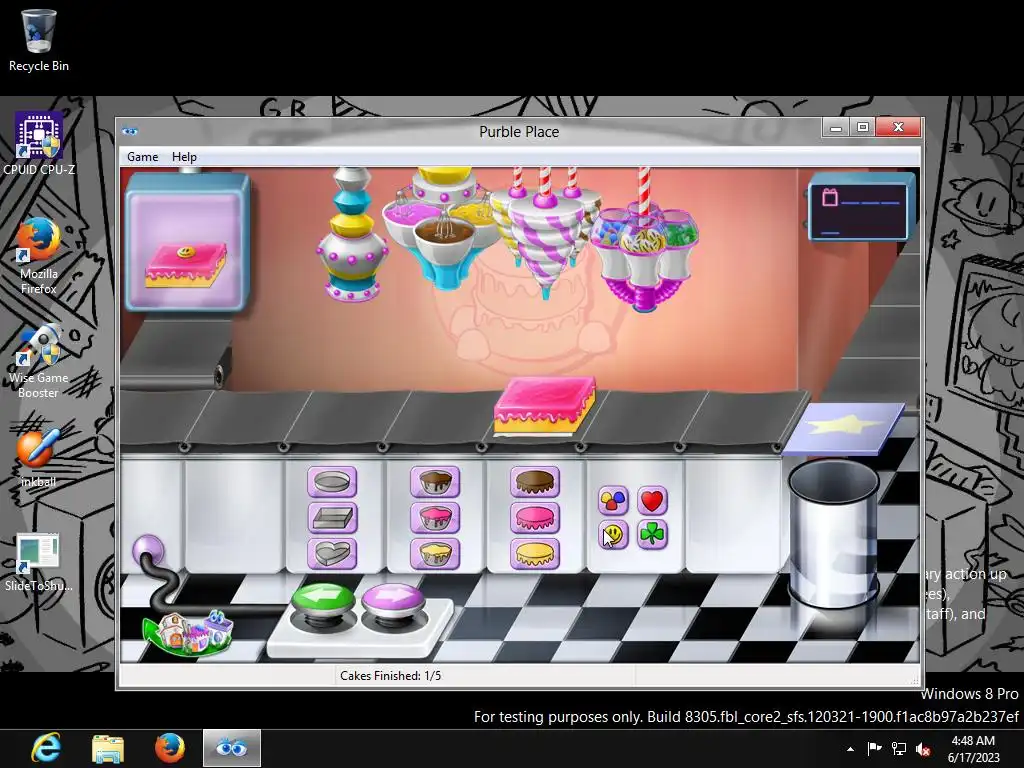Minimize the Purble Place window
Screen dimensions: 1024x768
pos(835,128)
